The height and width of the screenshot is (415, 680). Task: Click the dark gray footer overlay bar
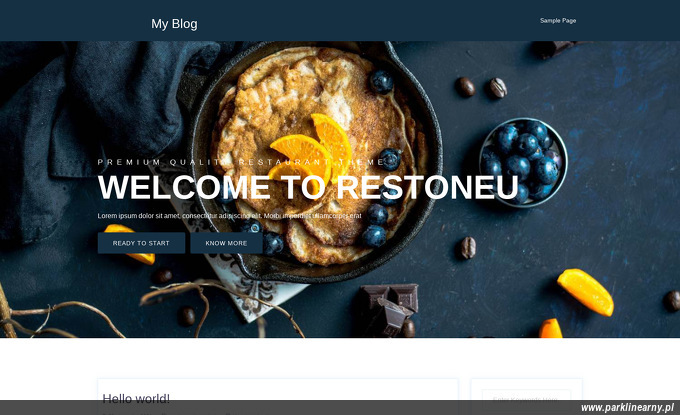(x=340, y=408)
